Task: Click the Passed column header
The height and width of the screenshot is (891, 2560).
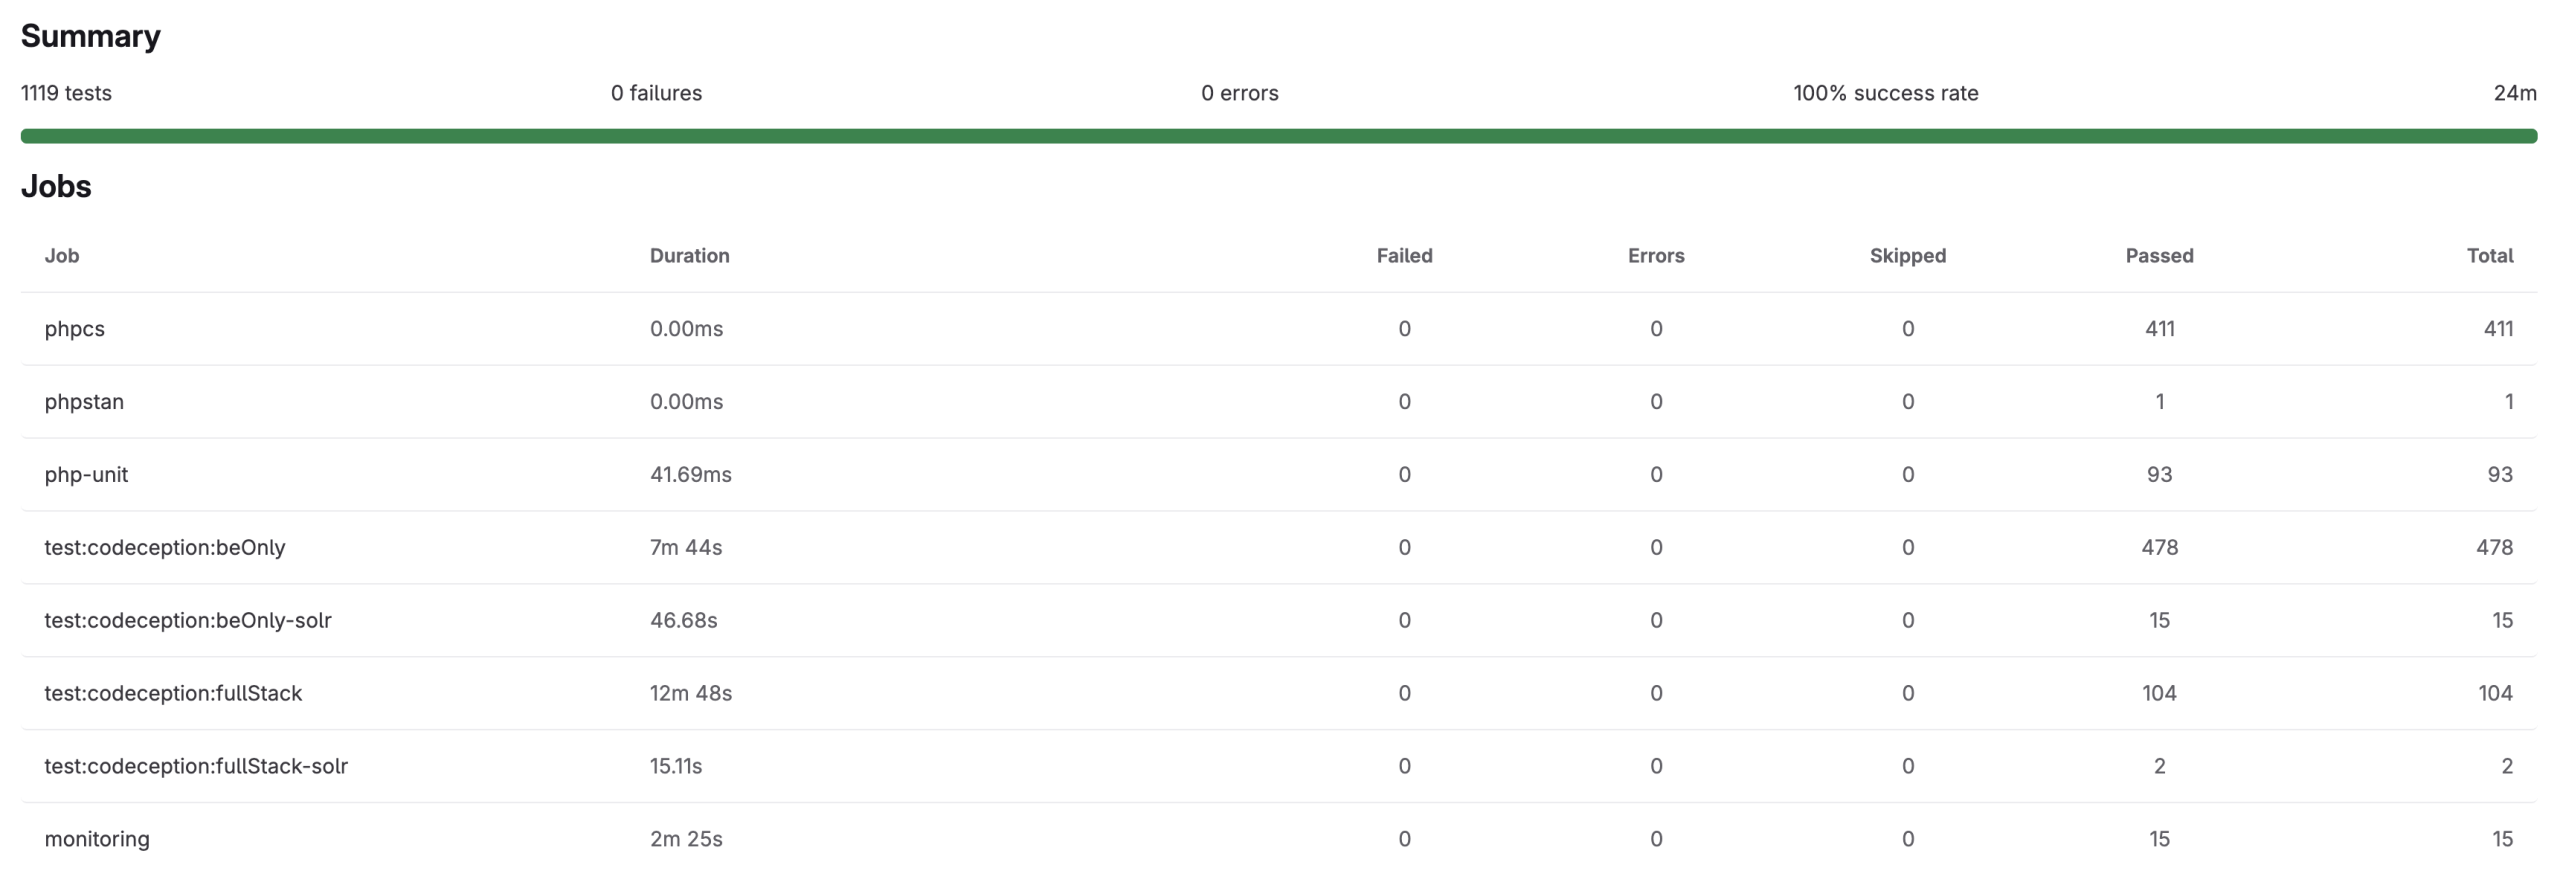Action: (x=2159, y=256)
